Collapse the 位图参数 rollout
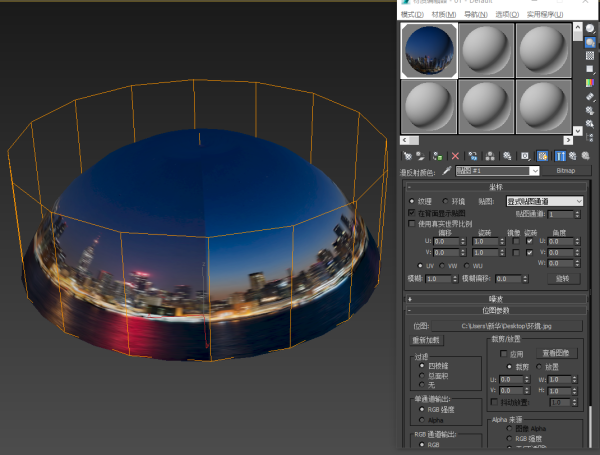The width and height of the screenshot is (600, 455). click(x=496, y=310)
